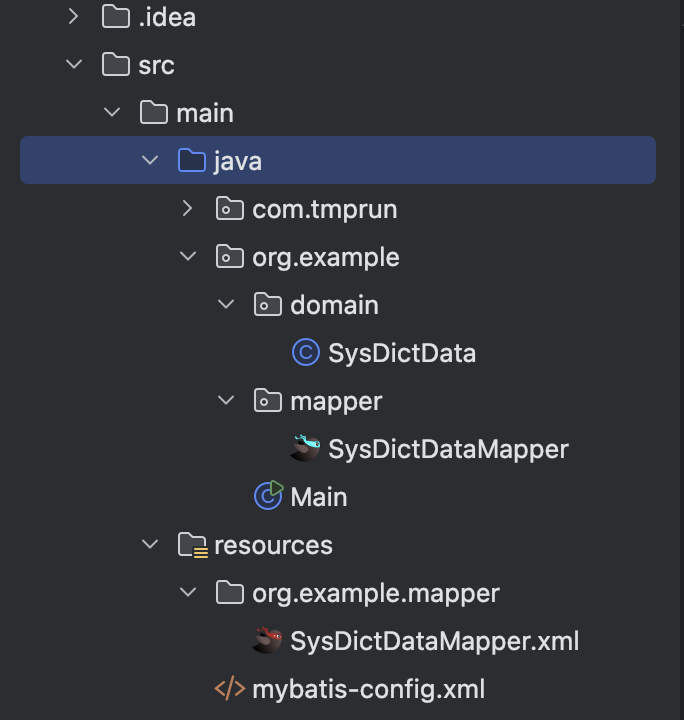Click the main folder icon
The image size is (684, 720).
pos(154,112)
